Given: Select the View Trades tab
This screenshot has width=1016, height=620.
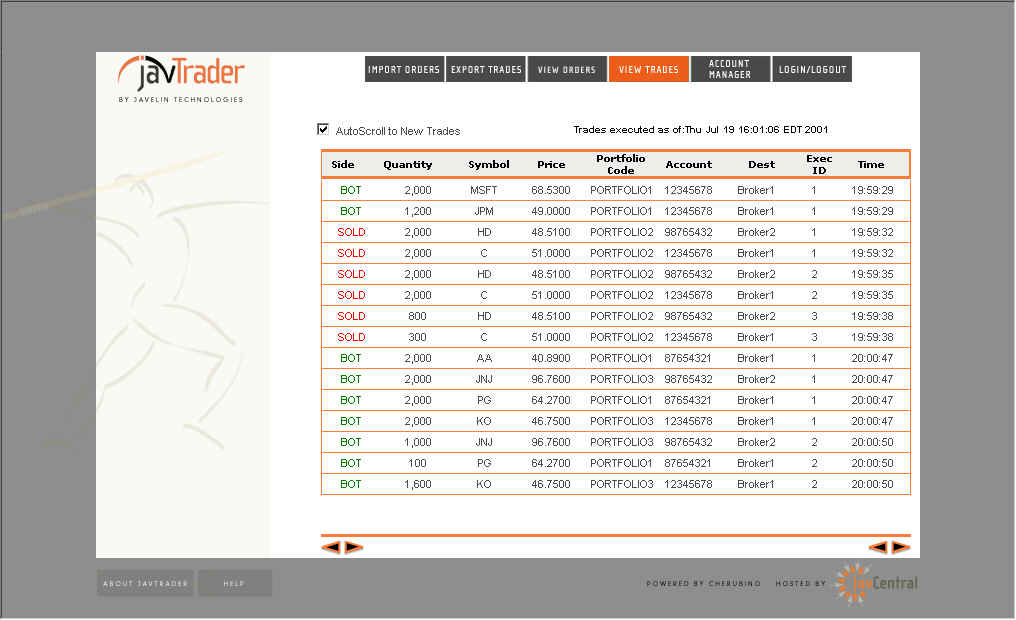Looking at the screenshot, I should [x=649, y=69].
